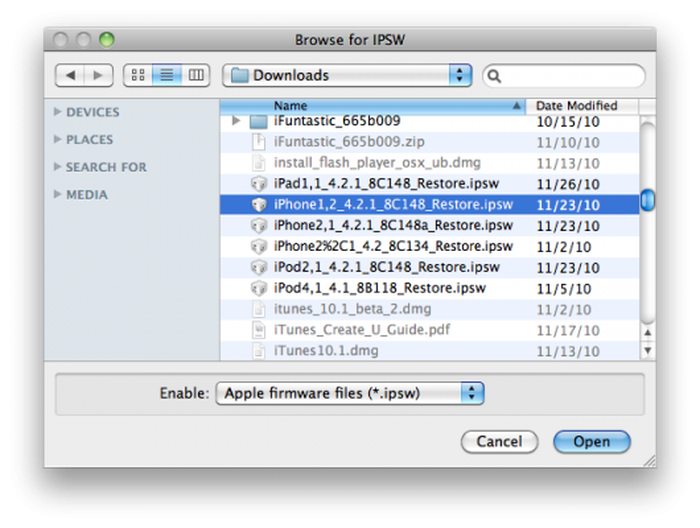The width and height of the screenshot is (700, 528).
Task: Sort files by Name column header
Action: pyautogui.click(x=372, y=105)
